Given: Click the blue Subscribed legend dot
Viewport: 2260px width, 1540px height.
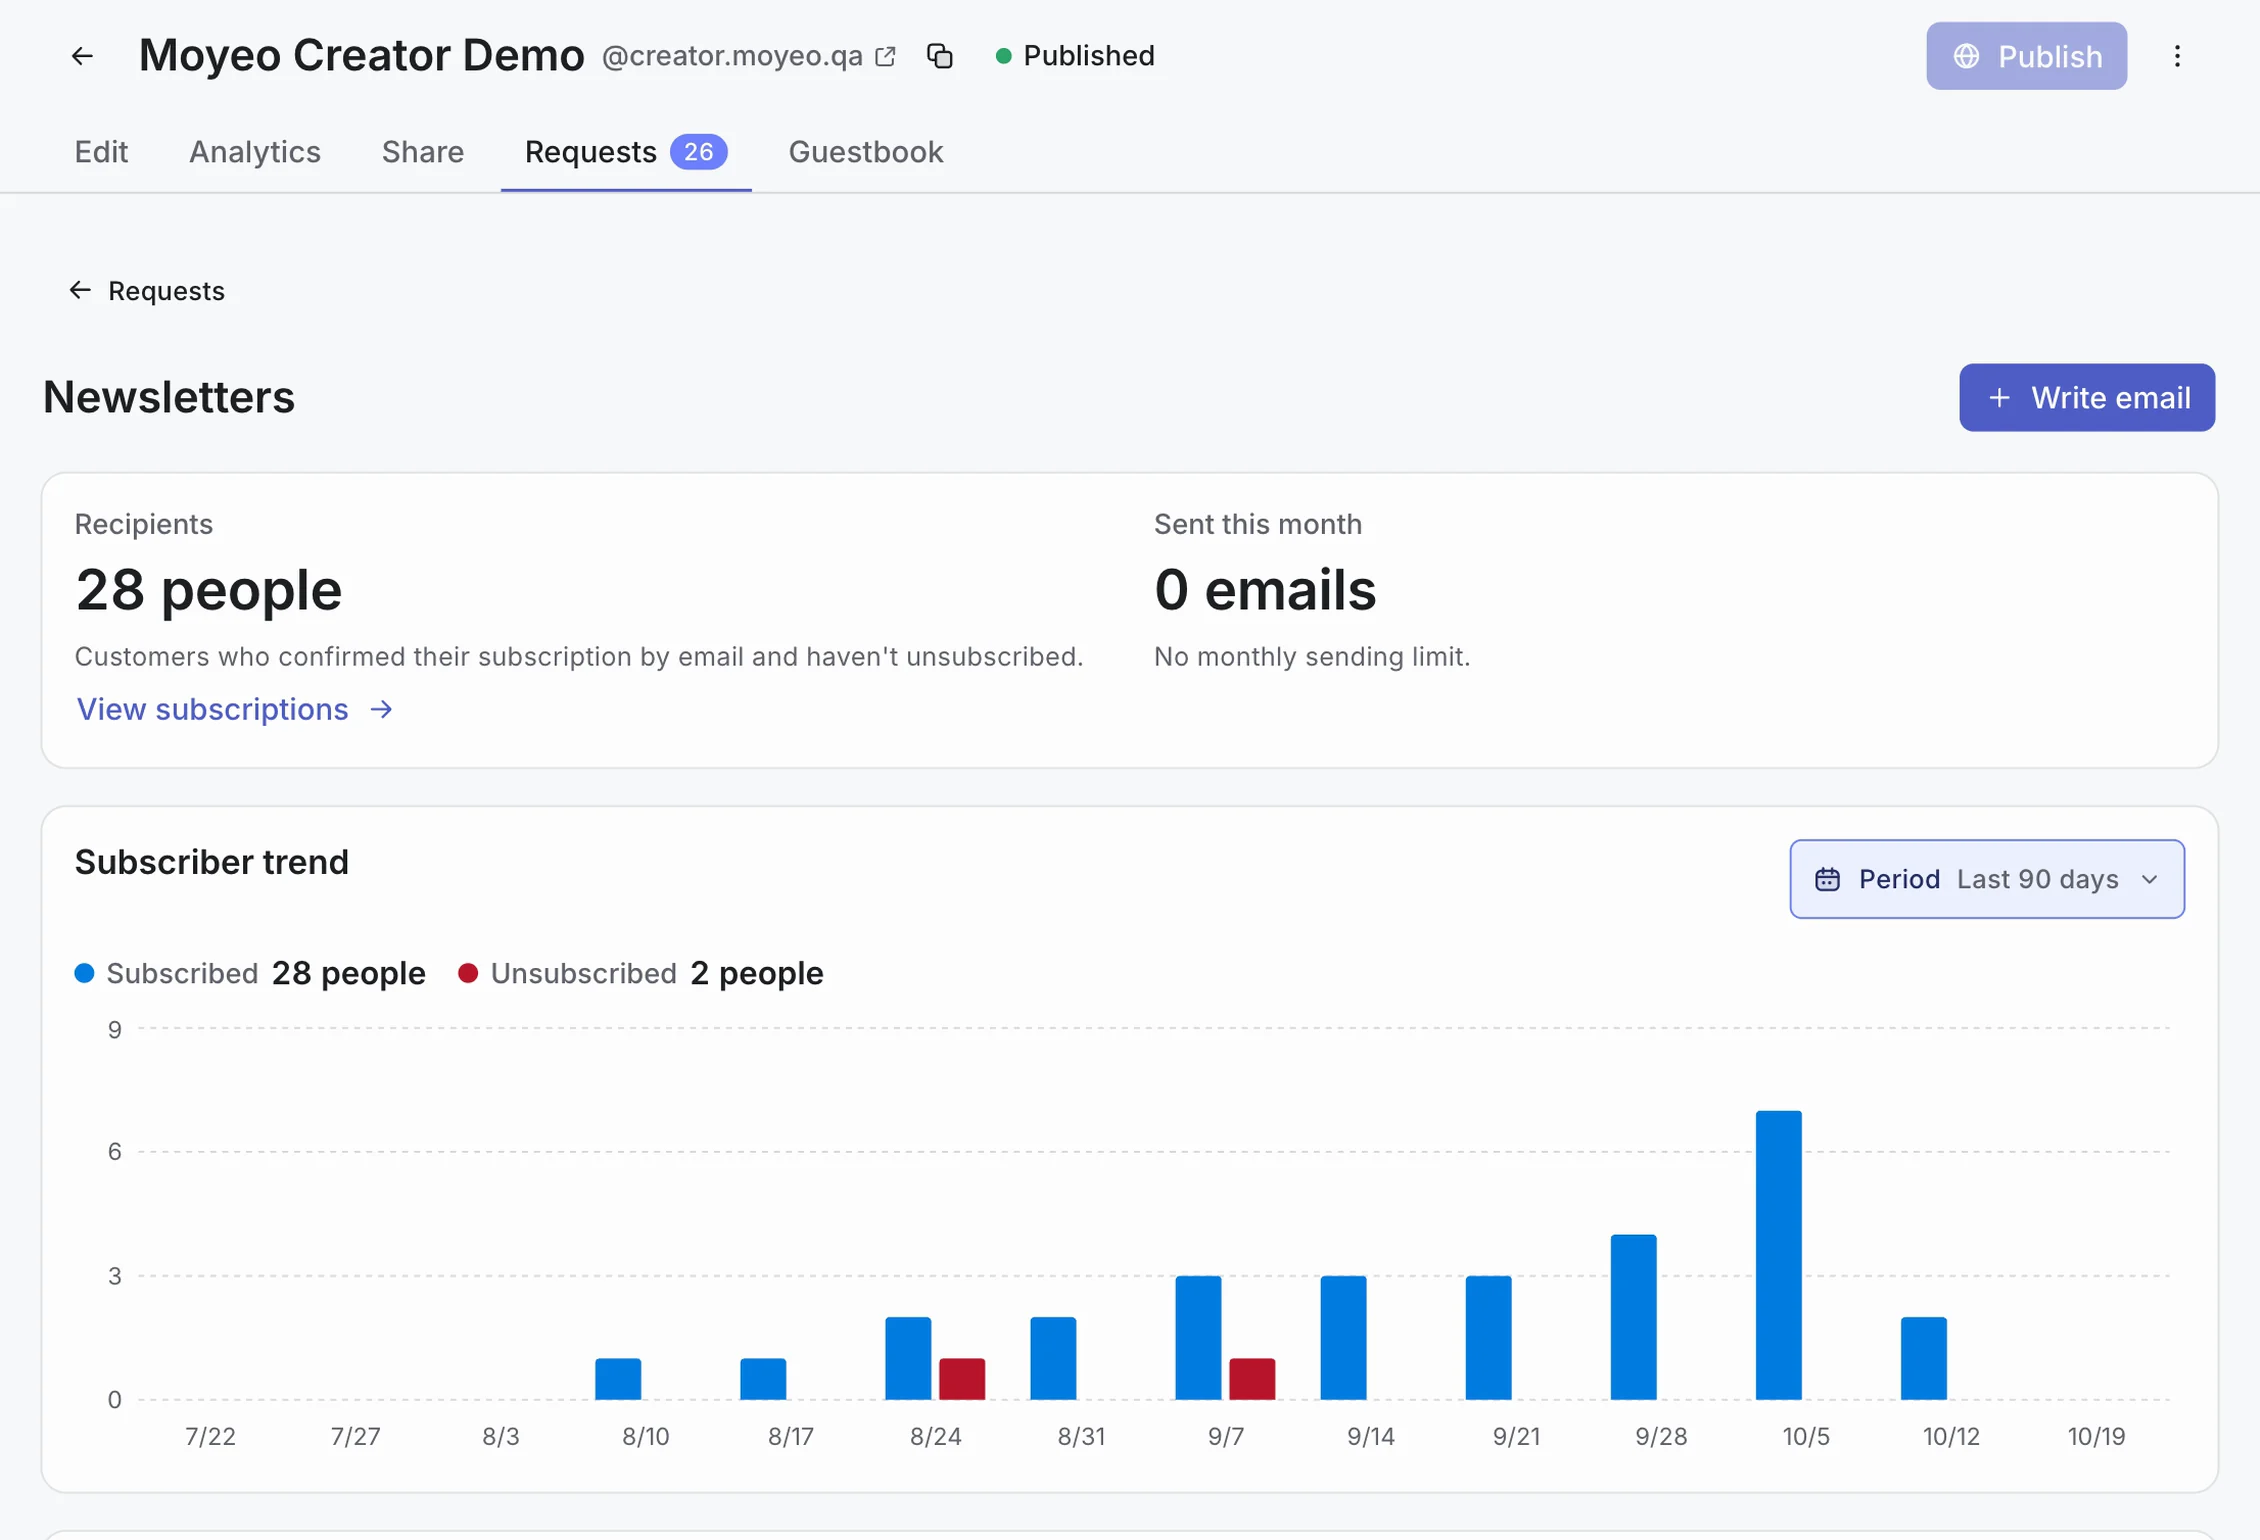Looking at the screenshot, I should 85,973.
